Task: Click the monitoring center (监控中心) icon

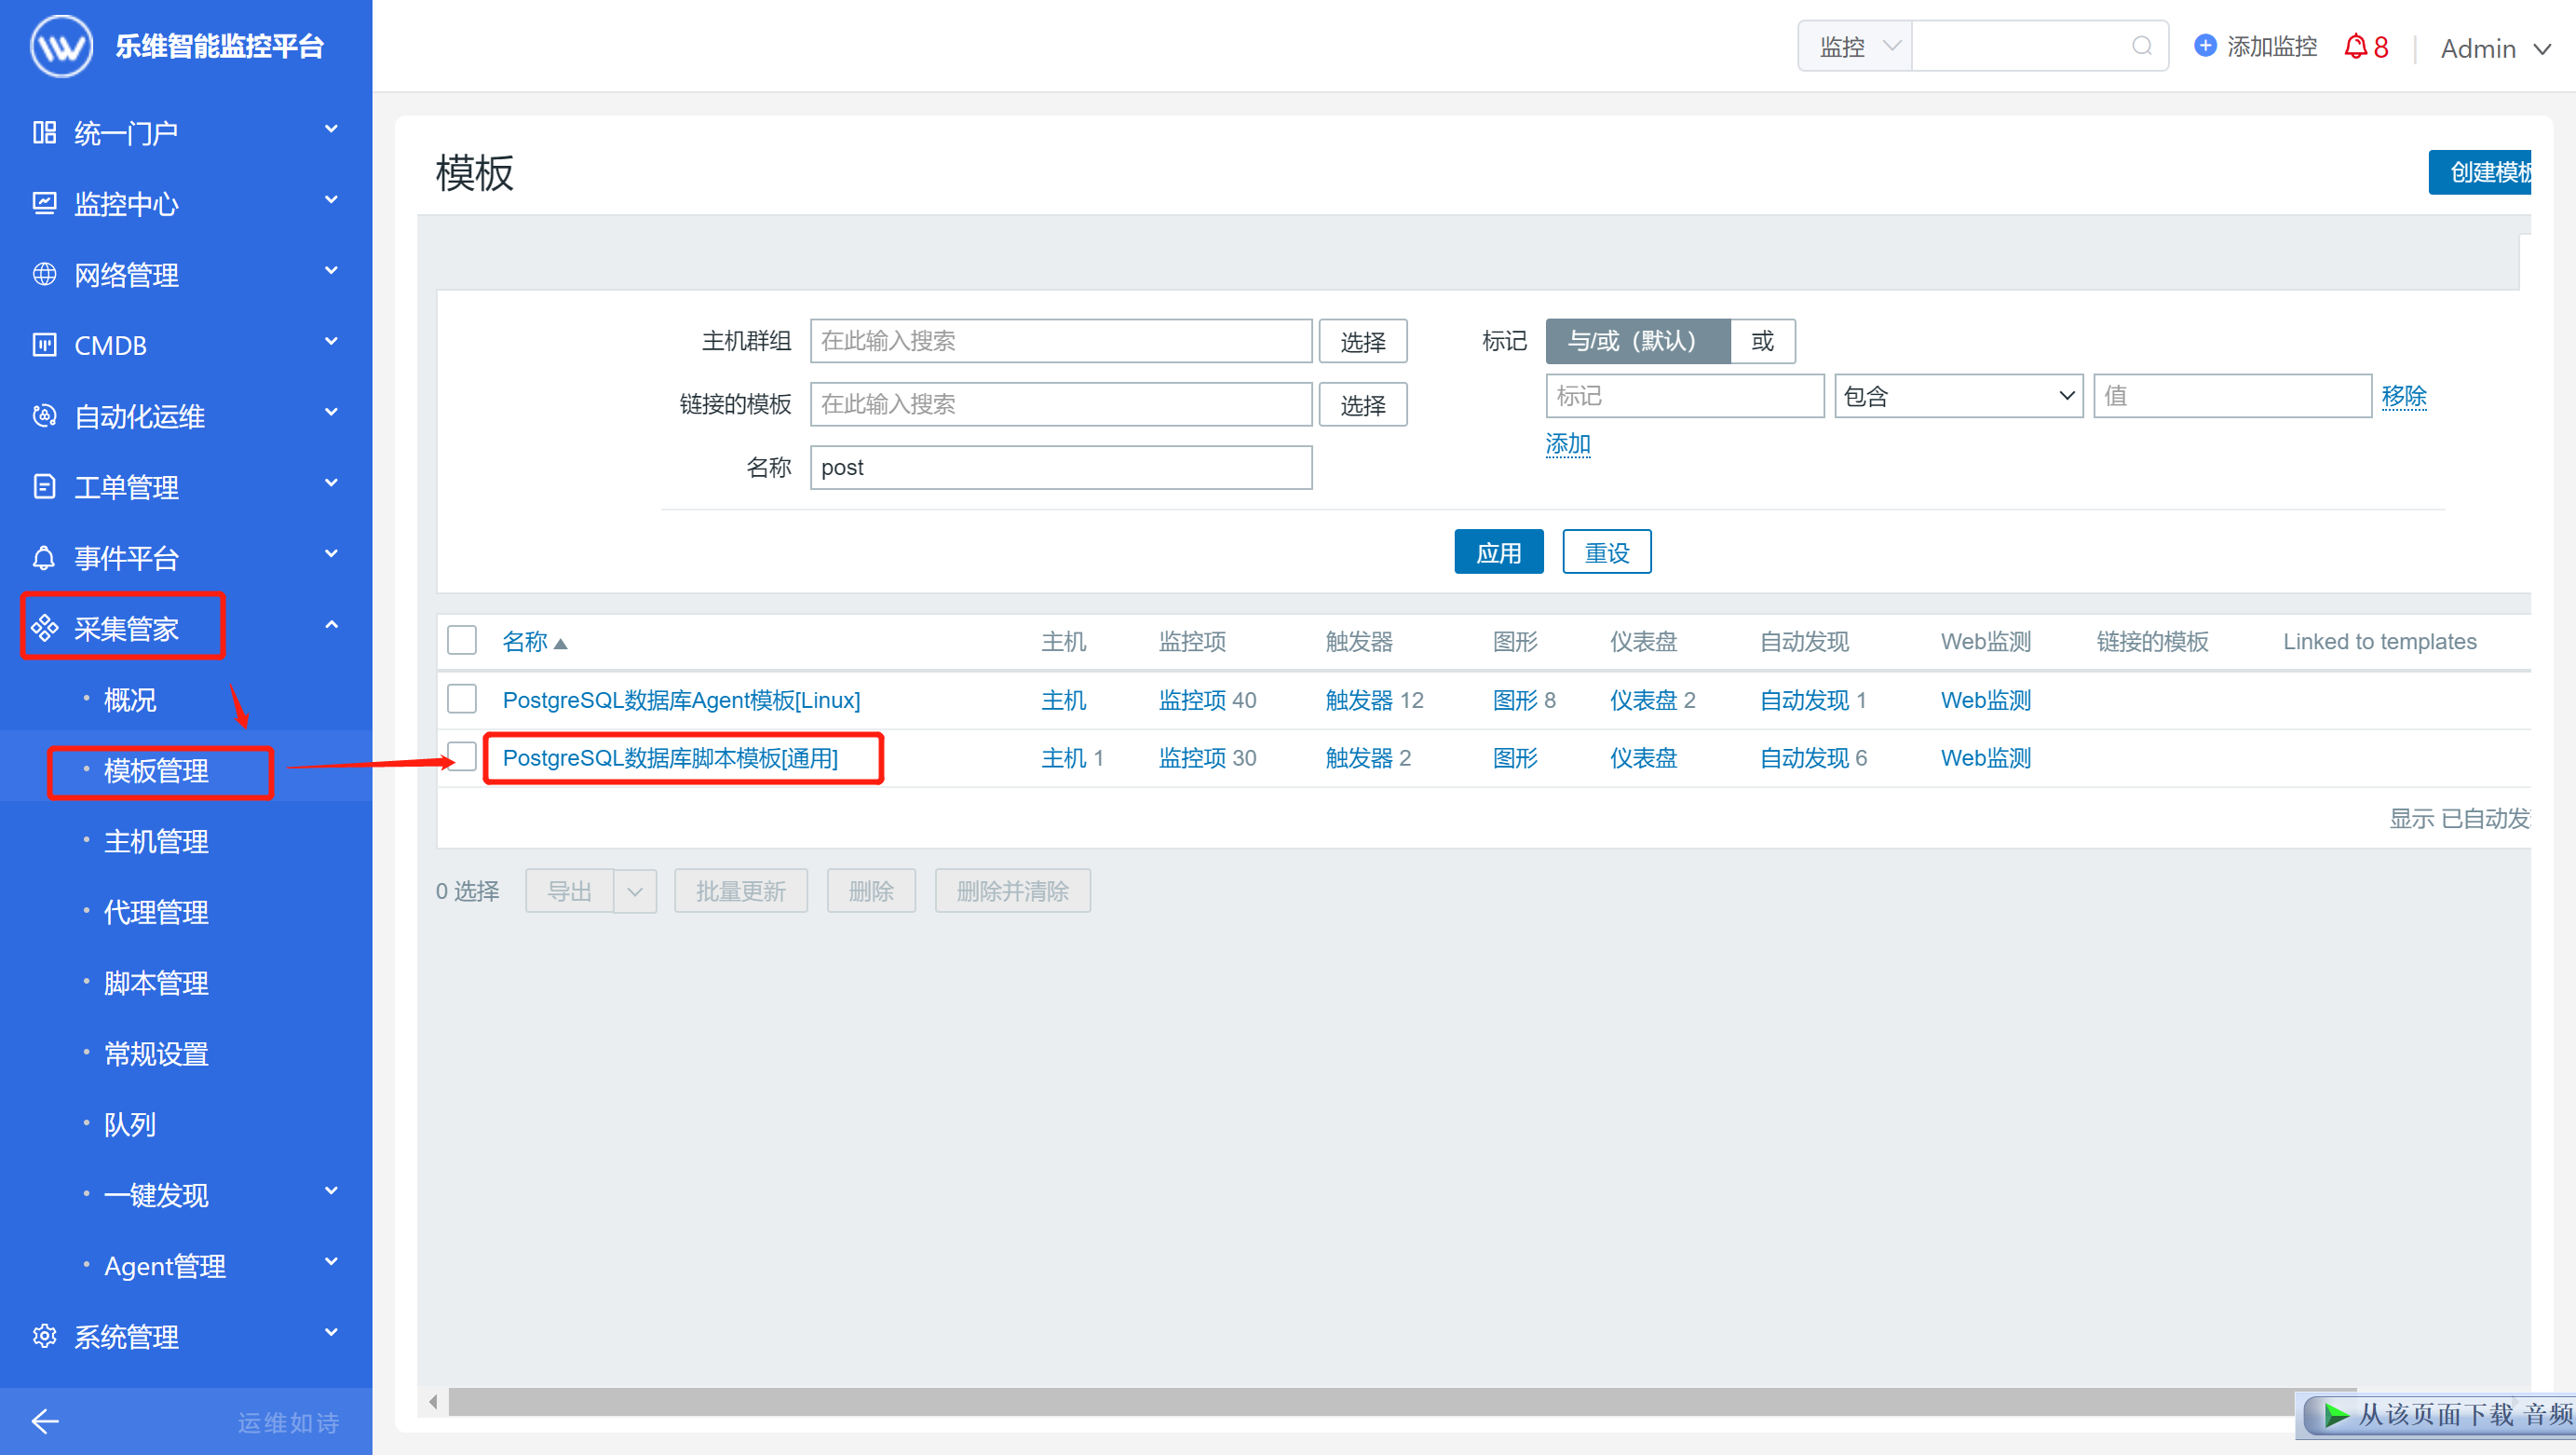Action: [44, 203]
